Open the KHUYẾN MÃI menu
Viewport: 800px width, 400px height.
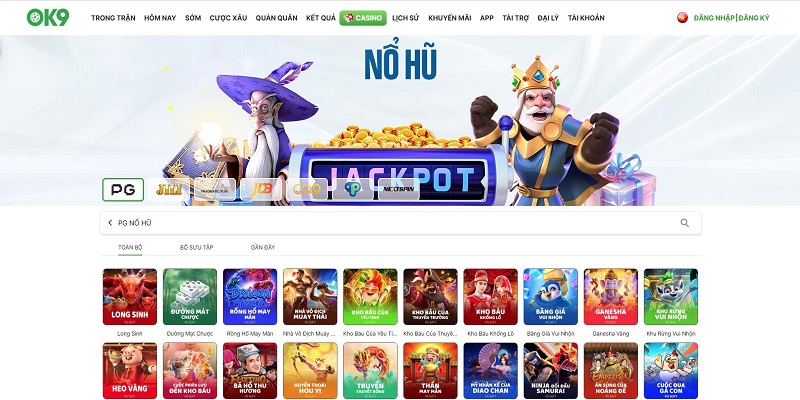coord(449,18)
